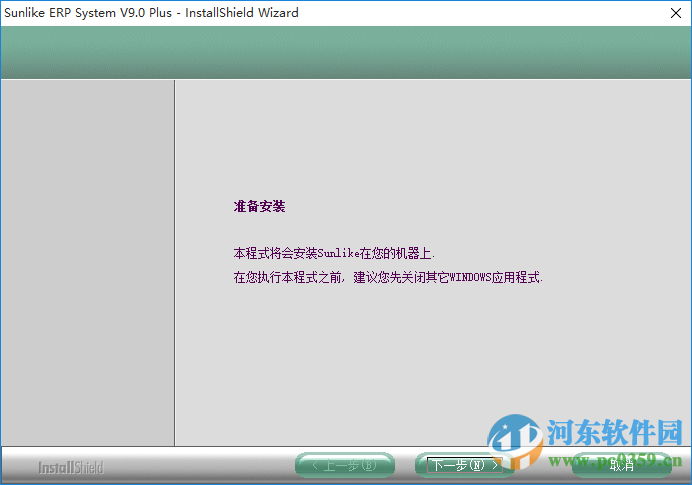Click the 上一步(B) back button
The image size is (692, 485).
click(x=345, y=465)
